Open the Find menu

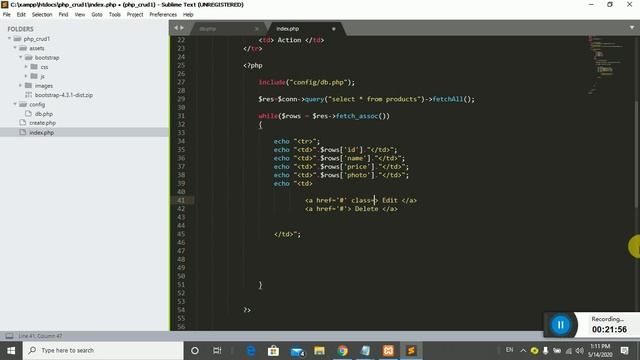click(x=63, y=14)
